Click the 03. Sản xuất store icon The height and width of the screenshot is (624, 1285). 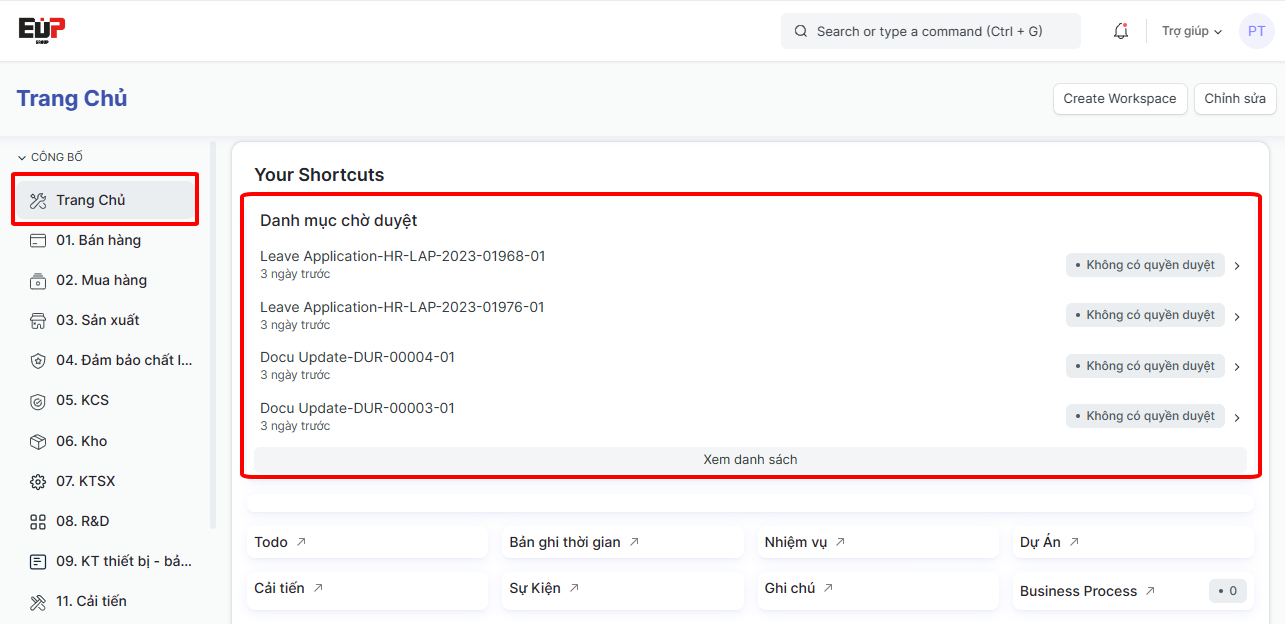(x=38, y=321)
